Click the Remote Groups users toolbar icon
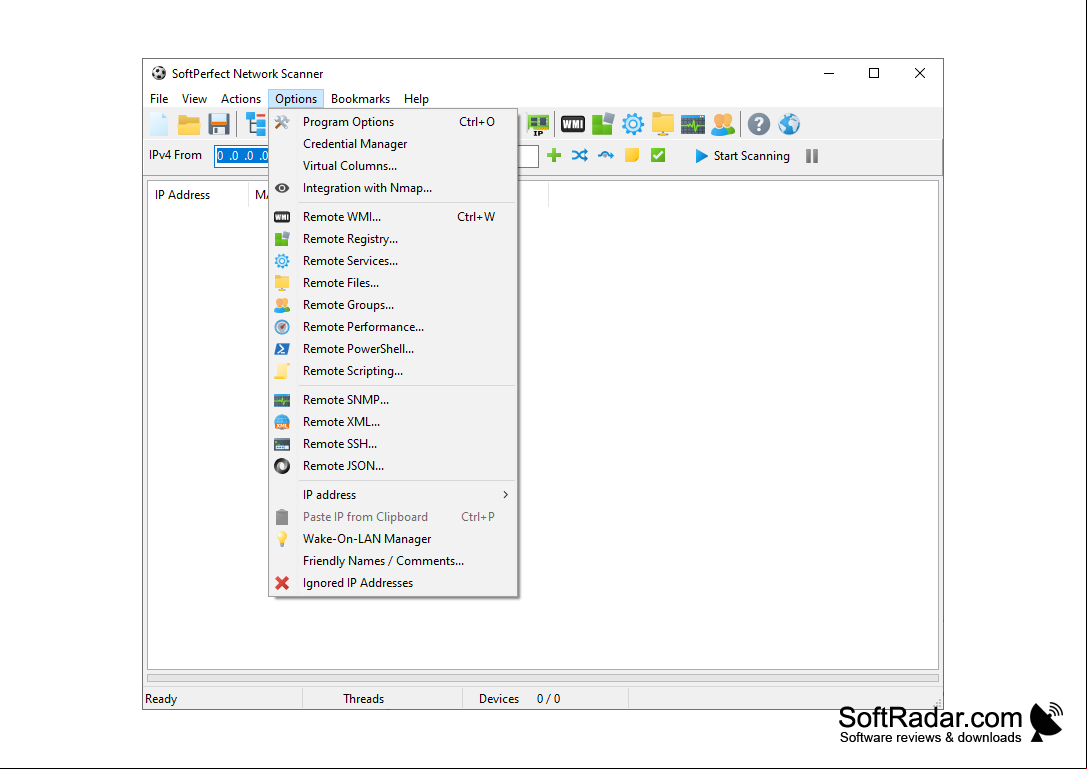The image size is (1087, 769). click(722, 124)
